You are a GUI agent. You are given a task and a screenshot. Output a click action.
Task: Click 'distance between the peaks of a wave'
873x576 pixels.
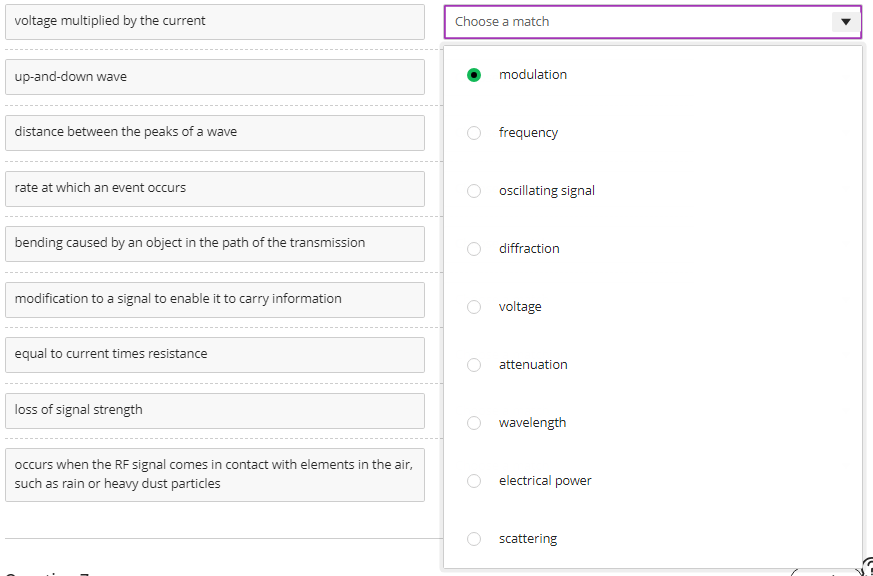coord(214,132)
